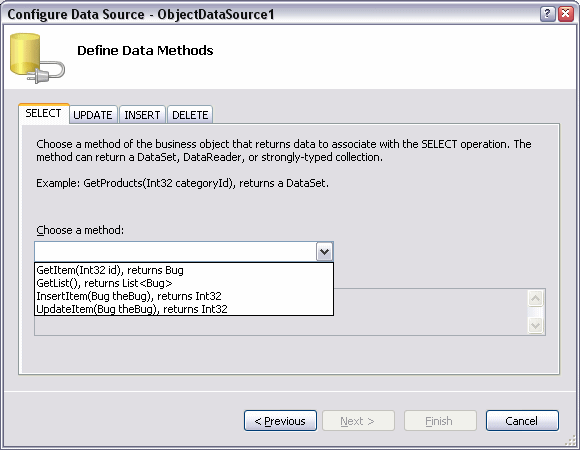Image resolution: width=580 pixels, height=450 pixels.
Task: Choose GetList(), returns List<Bug>
Action: click(x=184, y=283)
